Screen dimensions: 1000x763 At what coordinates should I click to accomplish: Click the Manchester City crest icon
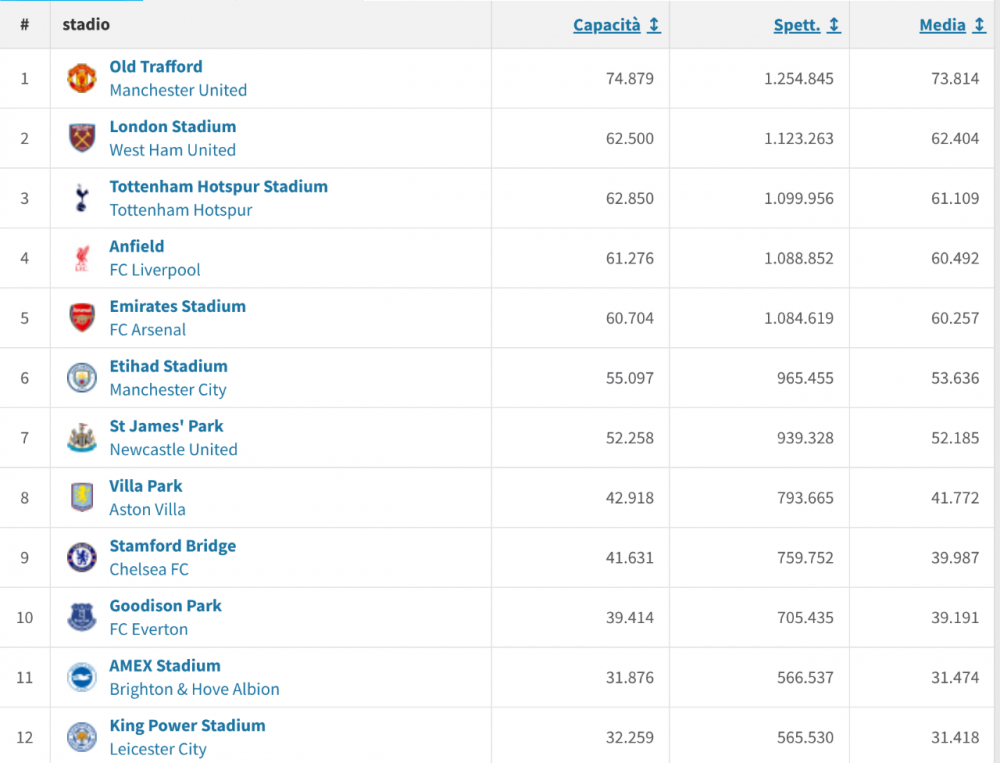(x=82, y=378)
